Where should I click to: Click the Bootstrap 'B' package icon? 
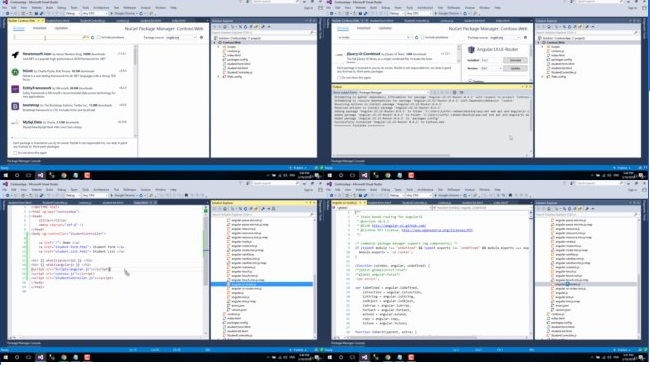click(x=15, y=107)
